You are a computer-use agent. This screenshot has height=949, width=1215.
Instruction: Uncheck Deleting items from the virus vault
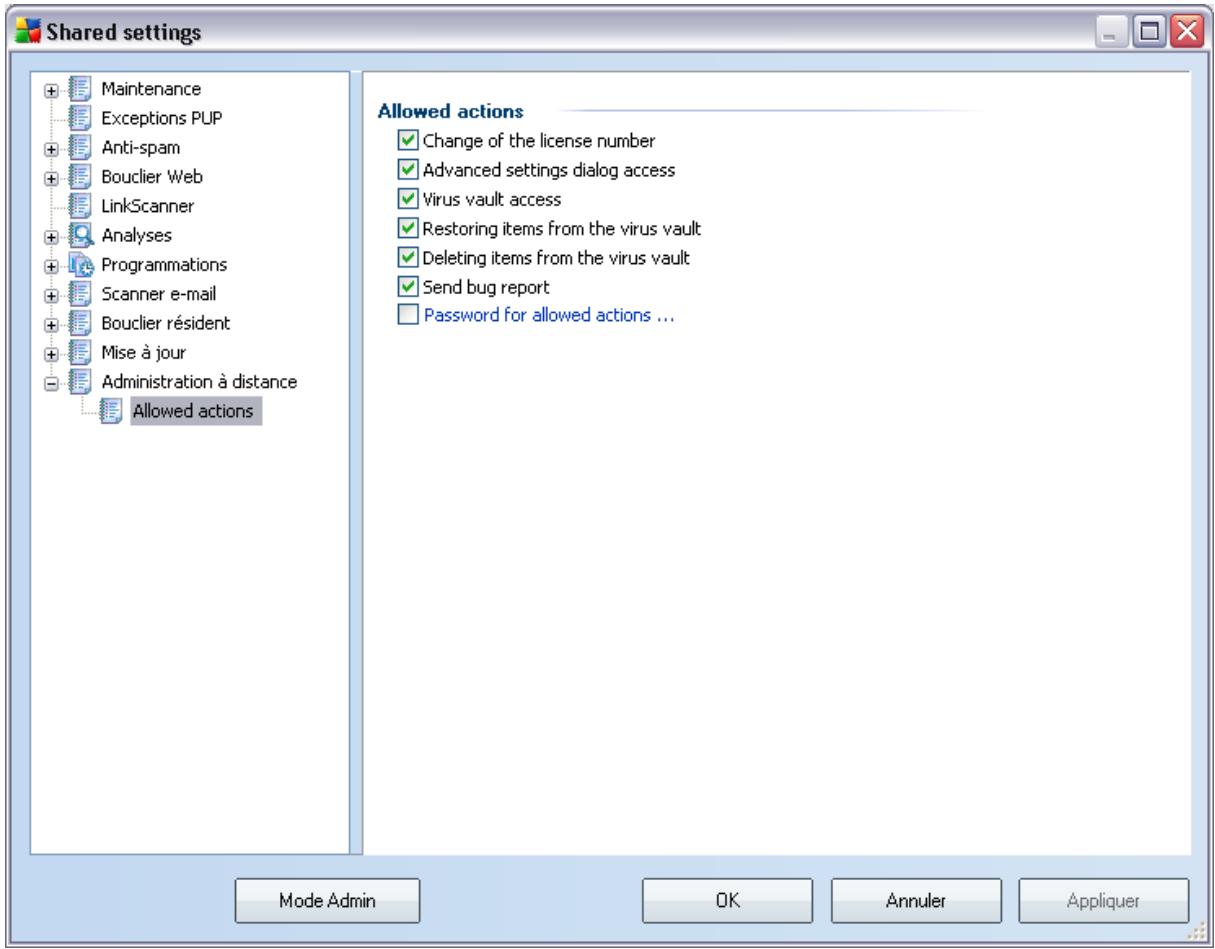(406, 258)
